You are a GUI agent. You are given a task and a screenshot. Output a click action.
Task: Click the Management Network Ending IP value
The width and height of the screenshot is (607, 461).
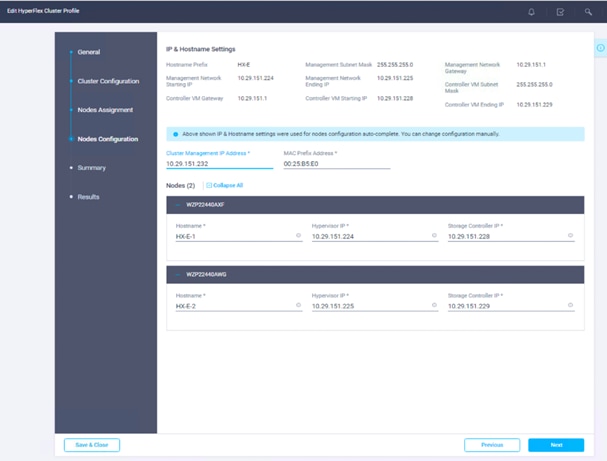click(395, 78)
